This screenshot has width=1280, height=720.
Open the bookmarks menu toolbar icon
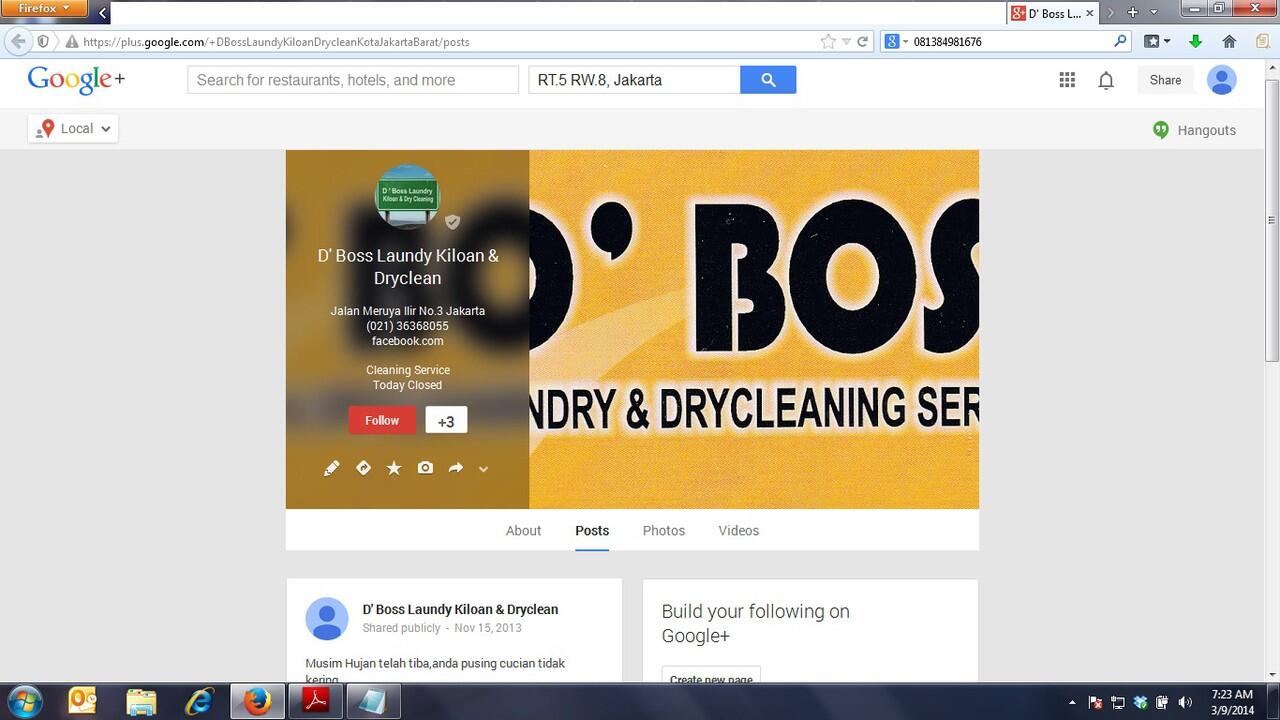tap(1157, 42)
